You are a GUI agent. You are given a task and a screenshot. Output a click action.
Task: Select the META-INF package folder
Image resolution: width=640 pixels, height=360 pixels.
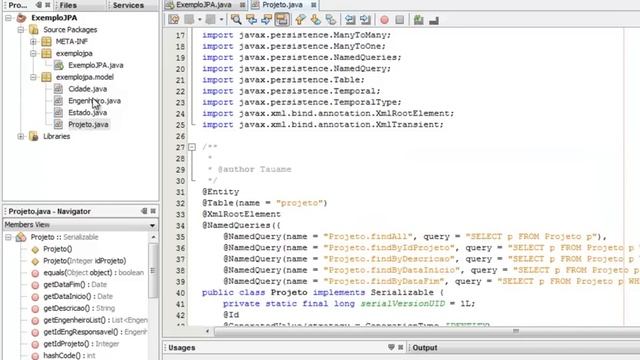71,42
